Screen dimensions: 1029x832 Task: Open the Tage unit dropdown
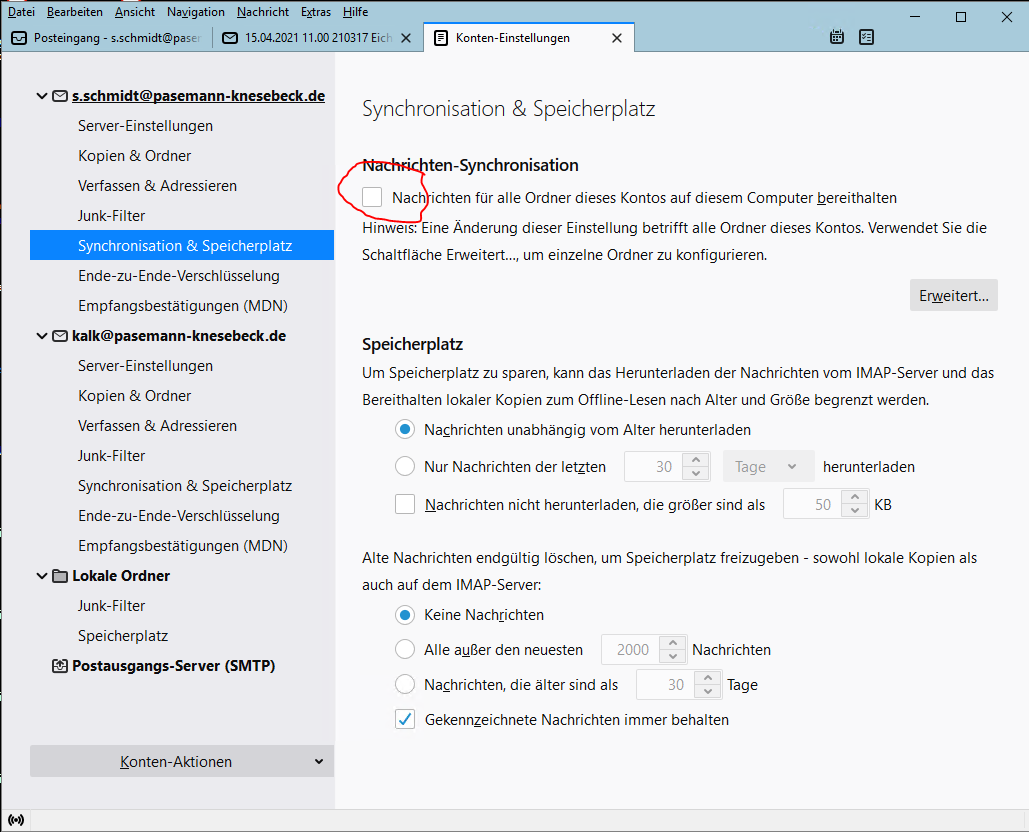[767, 466]
